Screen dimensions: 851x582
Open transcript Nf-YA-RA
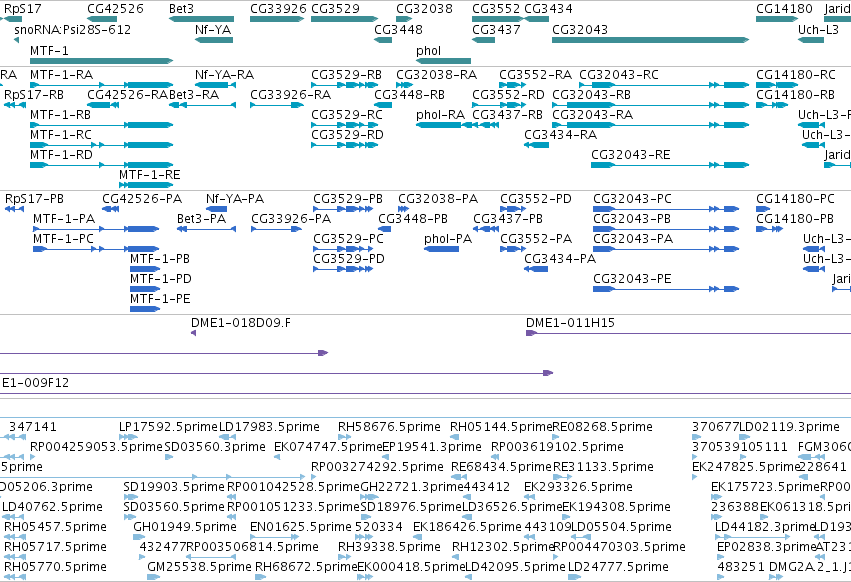225,75
